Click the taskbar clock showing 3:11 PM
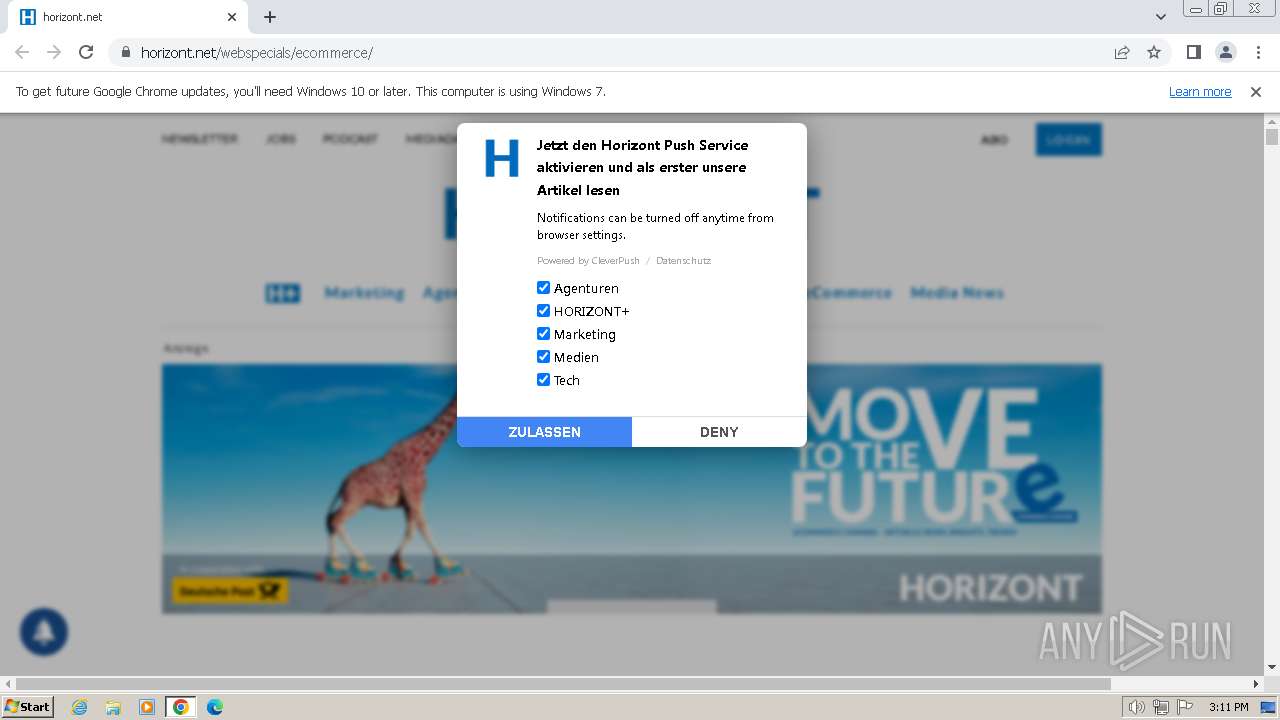The width and height of the screenshot is (1280, 720). pos(1228,707)
